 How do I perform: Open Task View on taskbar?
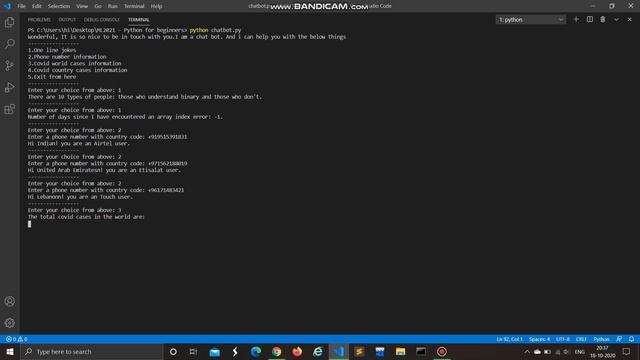coord(193,351)
